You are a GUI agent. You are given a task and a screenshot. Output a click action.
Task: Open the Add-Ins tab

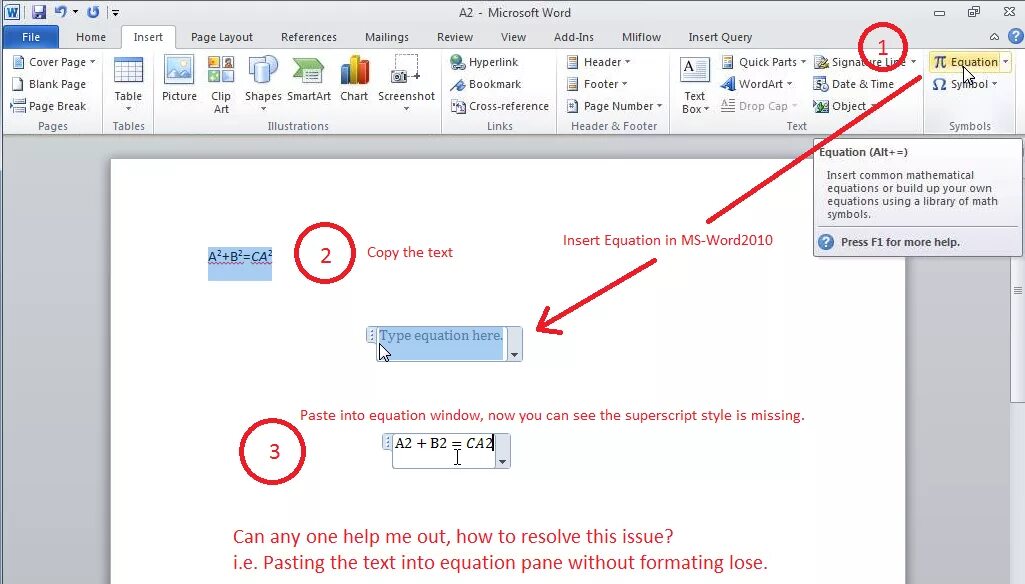pos(573,37)
